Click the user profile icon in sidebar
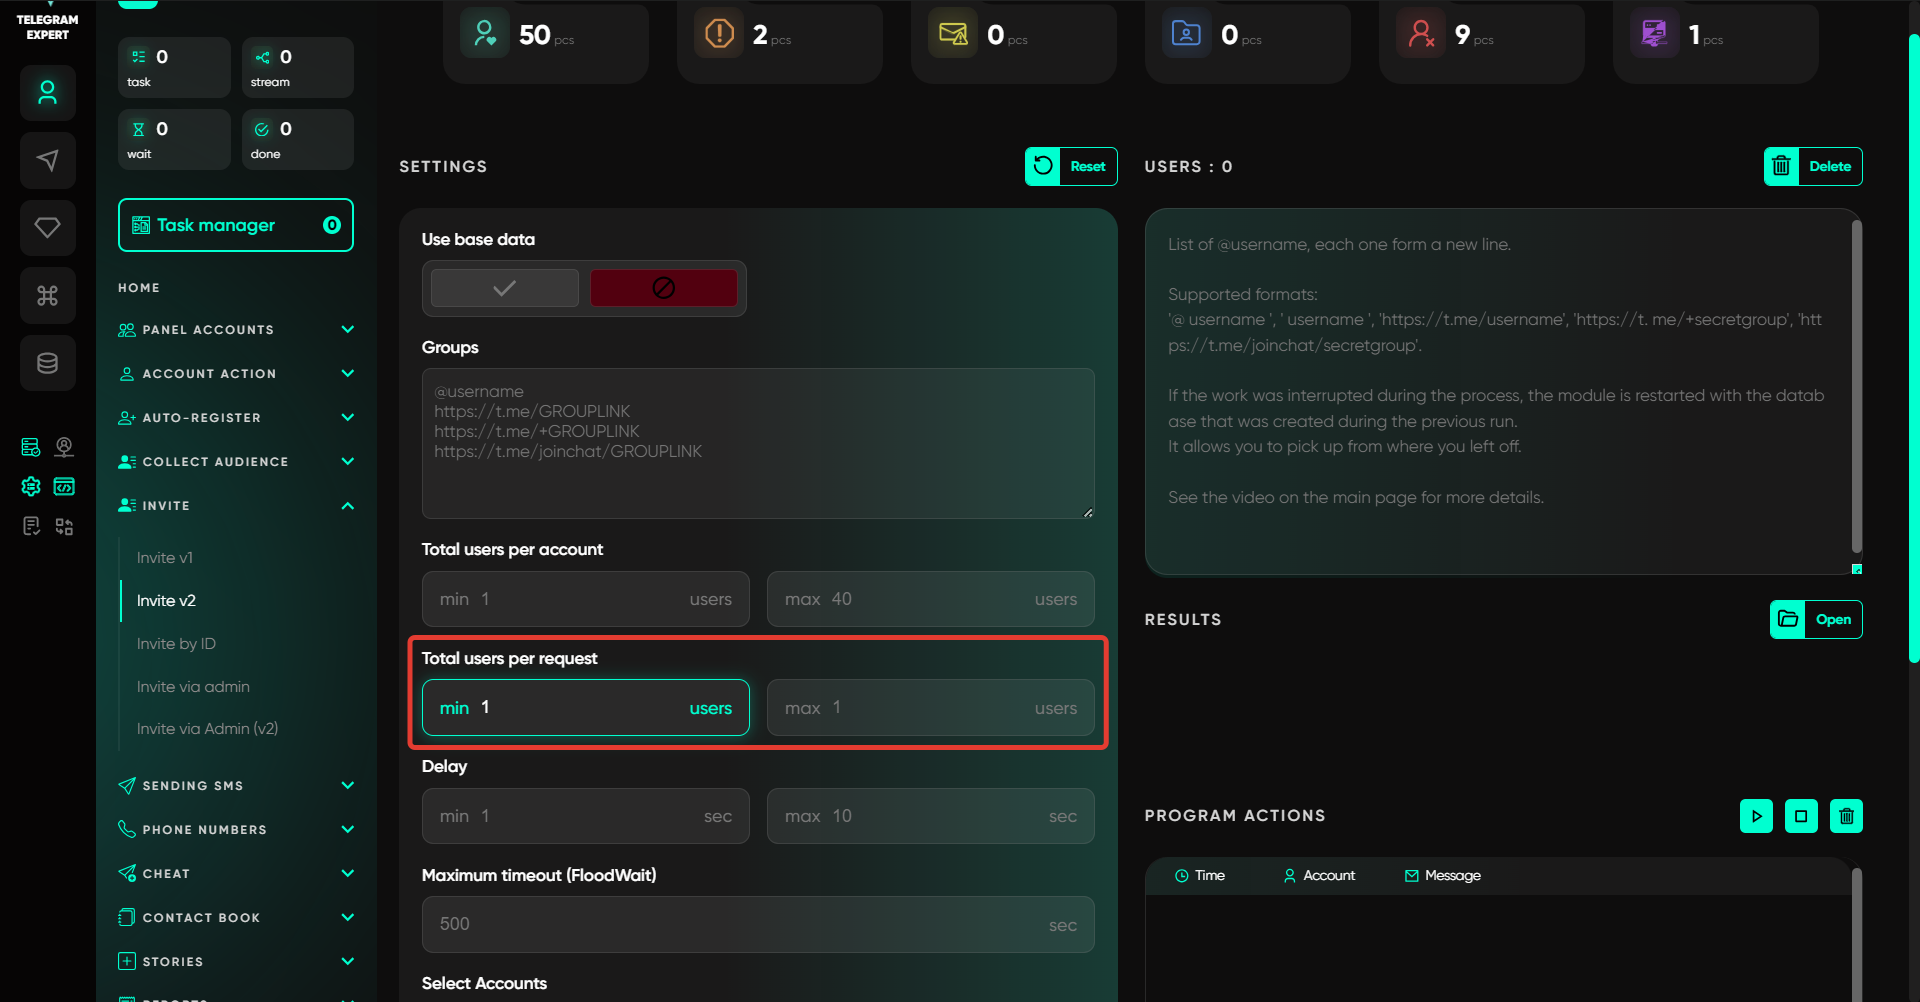This screenshot has width=1920, height=1002. (x=47, y=93)
